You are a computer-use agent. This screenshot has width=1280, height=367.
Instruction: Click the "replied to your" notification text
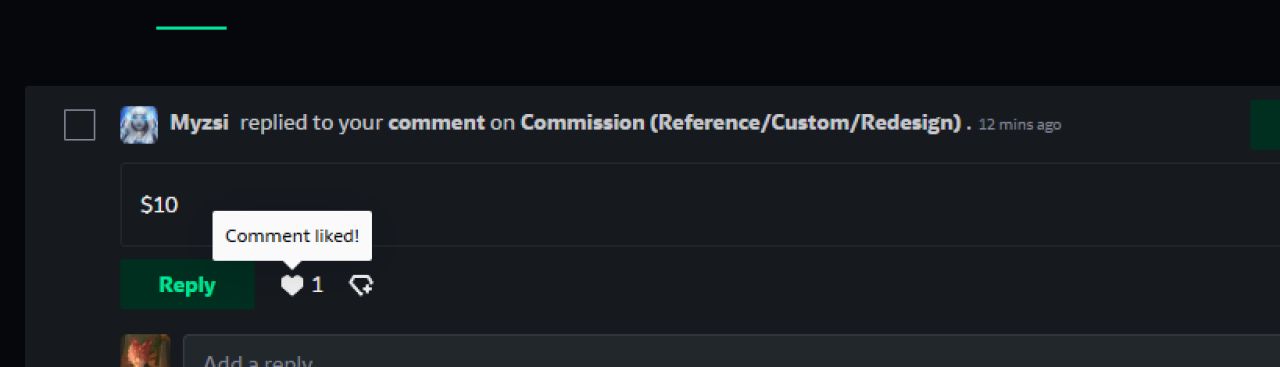pos(311,123)
